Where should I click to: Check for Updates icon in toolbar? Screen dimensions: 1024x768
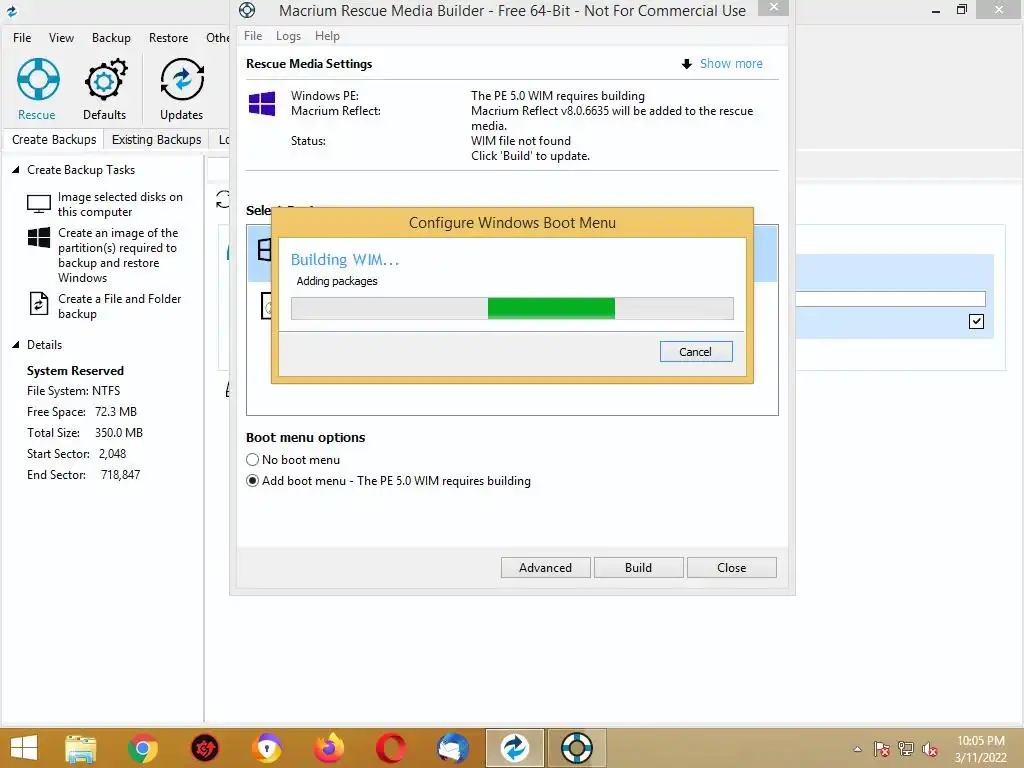click(182, 80)
